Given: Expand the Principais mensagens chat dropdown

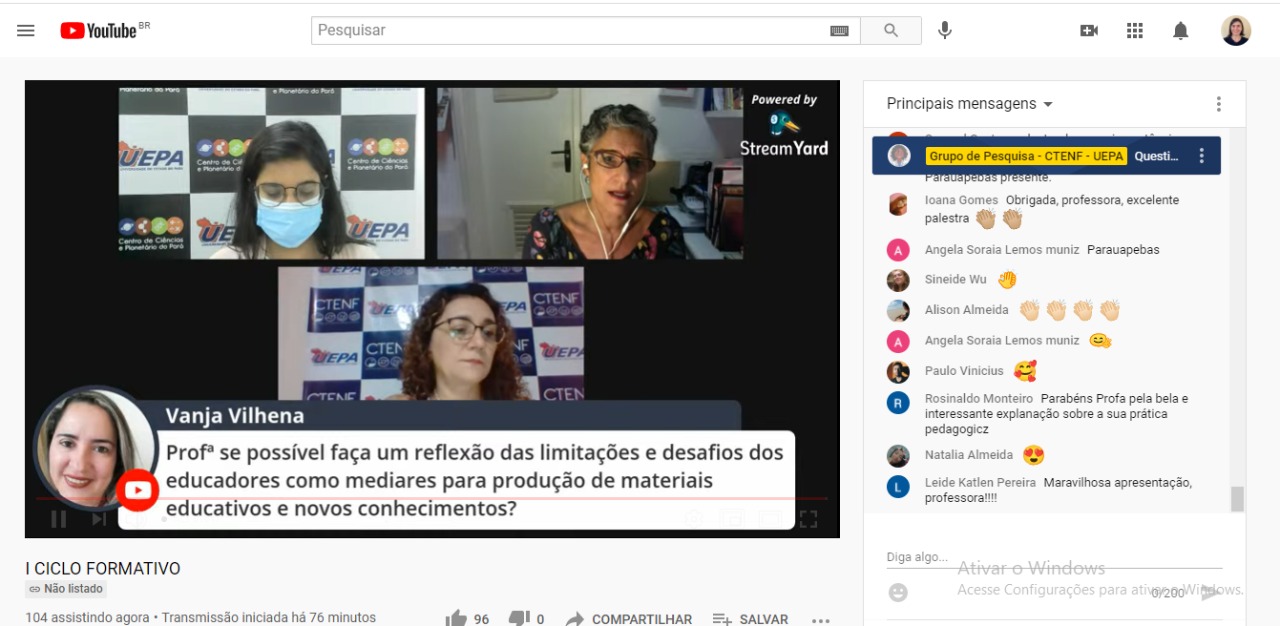Looking at the screenshot, I should coord(969,104).
